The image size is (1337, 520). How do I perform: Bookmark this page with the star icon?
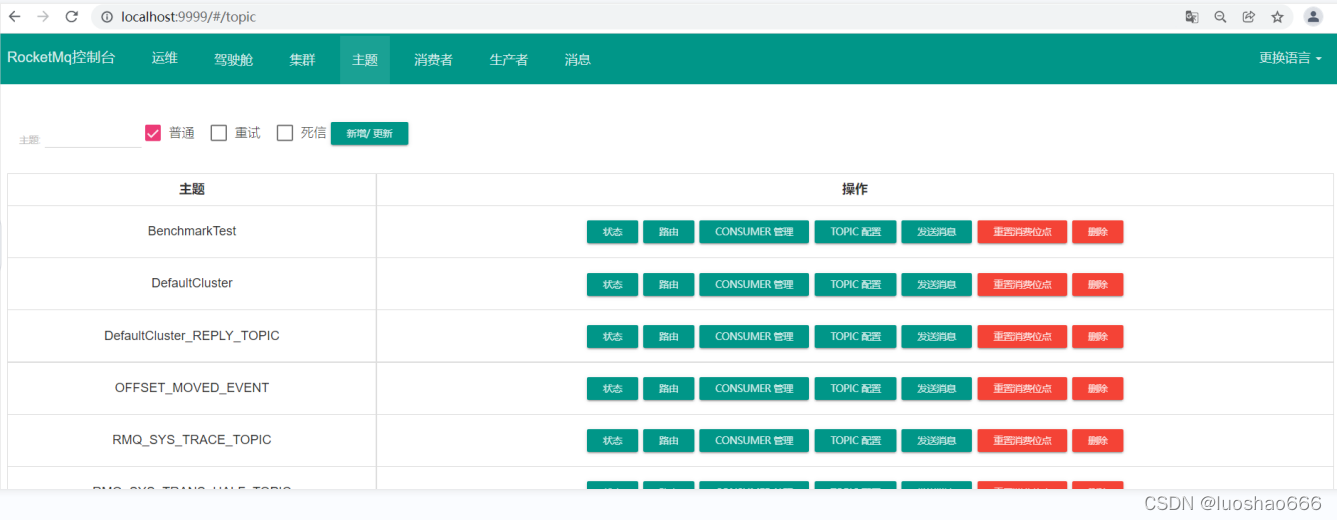point(1277,17)
